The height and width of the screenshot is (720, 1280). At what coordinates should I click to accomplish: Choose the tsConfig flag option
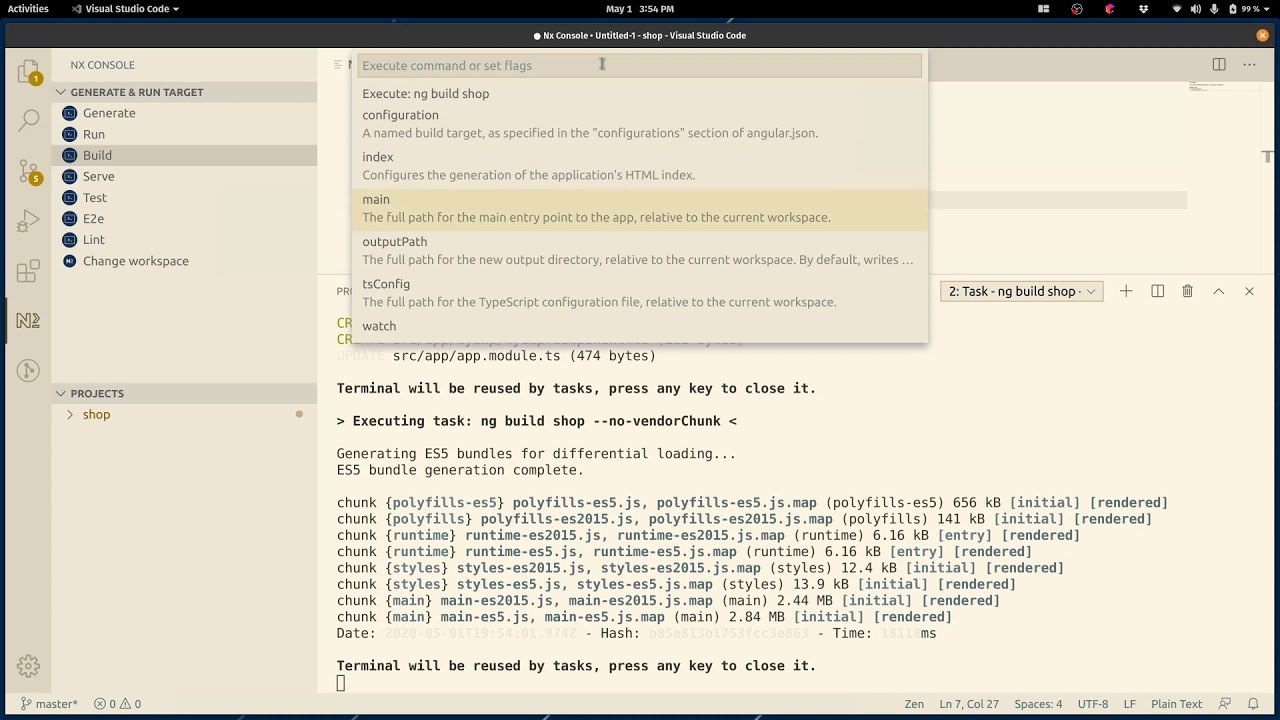point(640,293)
